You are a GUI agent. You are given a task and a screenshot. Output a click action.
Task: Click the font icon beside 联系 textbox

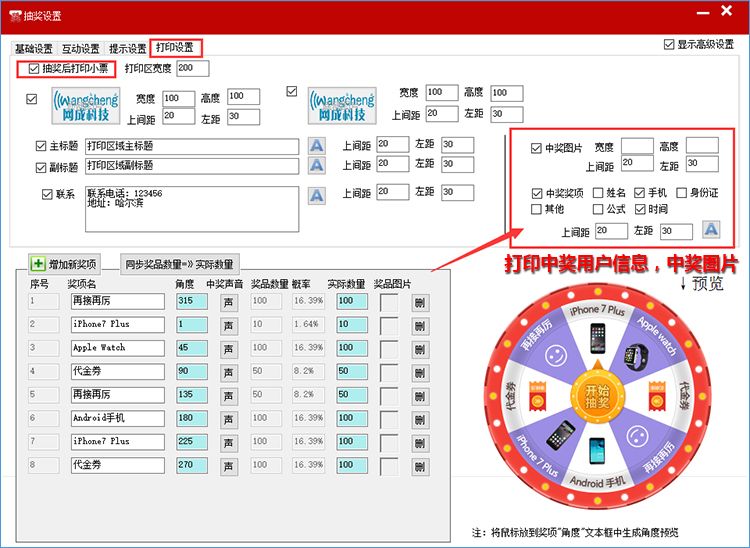(316, 195)
